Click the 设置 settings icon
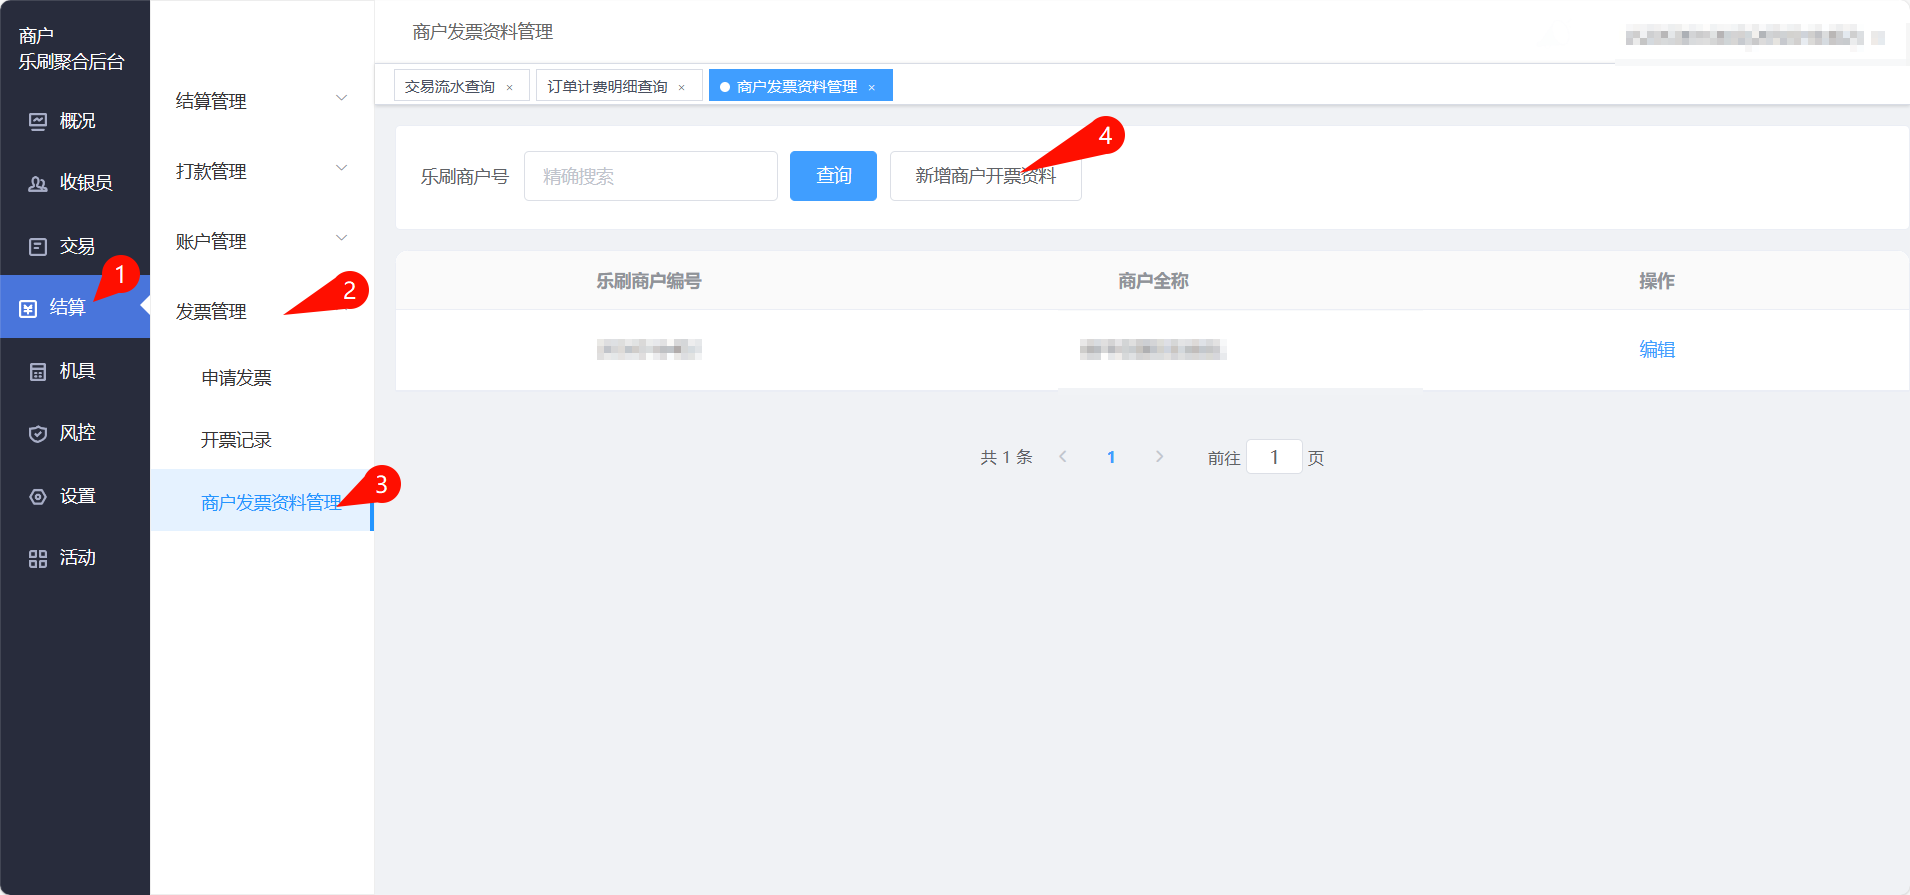The width and height of the screenshot is (1910, 895). 38,497
